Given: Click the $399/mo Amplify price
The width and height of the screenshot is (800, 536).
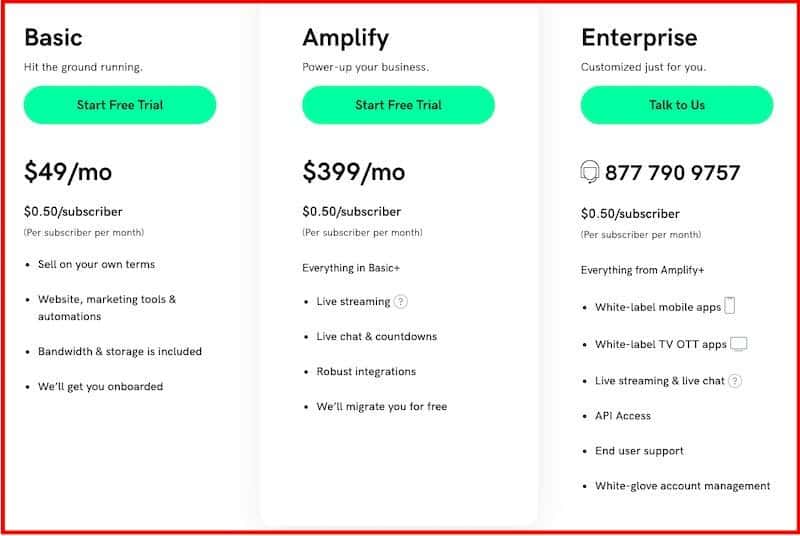Looking at the screenshot, I should (353, 172).
